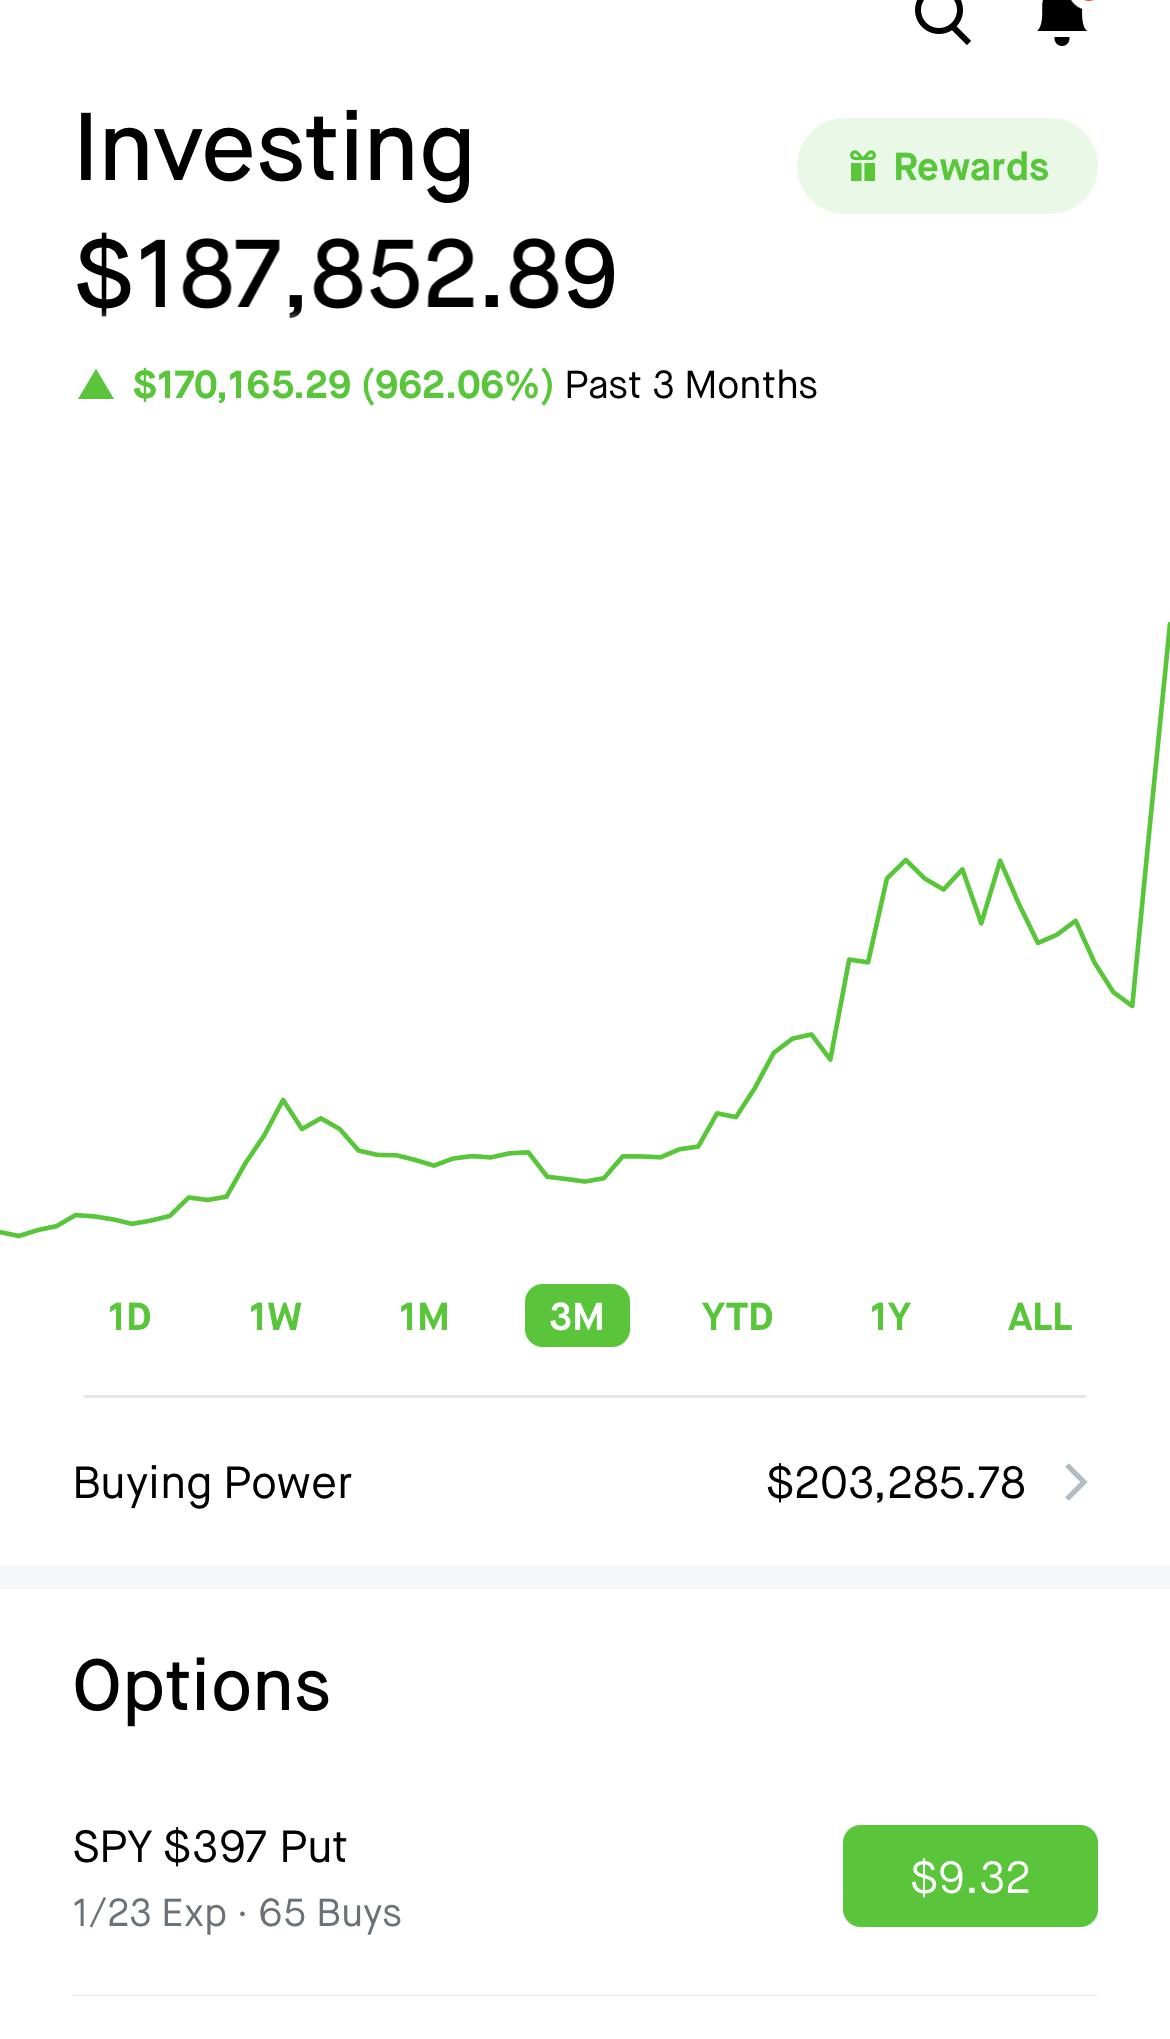
Task: Select the 1W time range
Action: coord(275,1316)
